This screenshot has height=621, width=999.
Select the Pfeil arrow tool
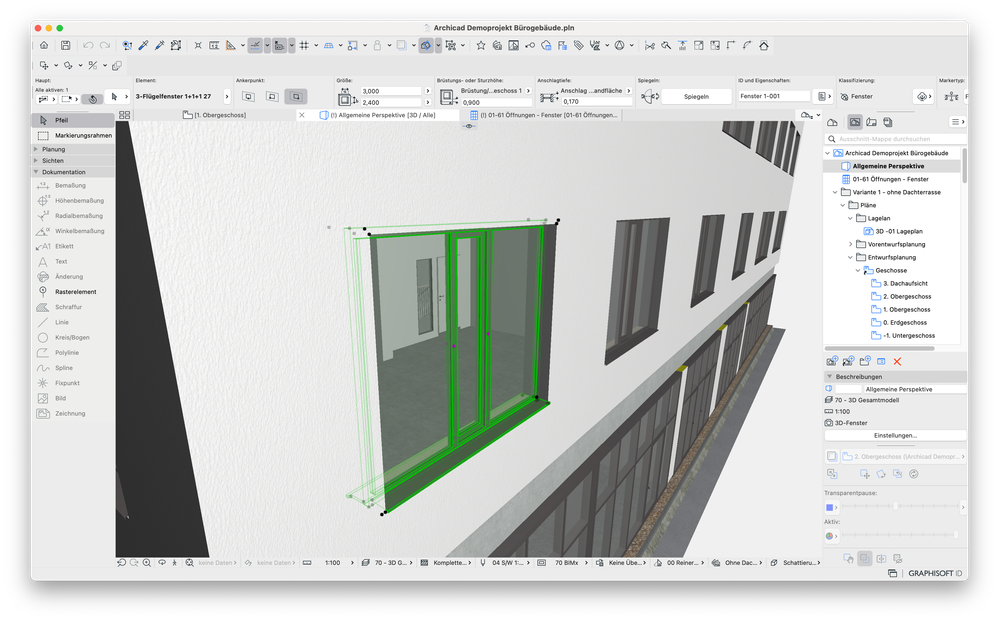tap(73, 120)
